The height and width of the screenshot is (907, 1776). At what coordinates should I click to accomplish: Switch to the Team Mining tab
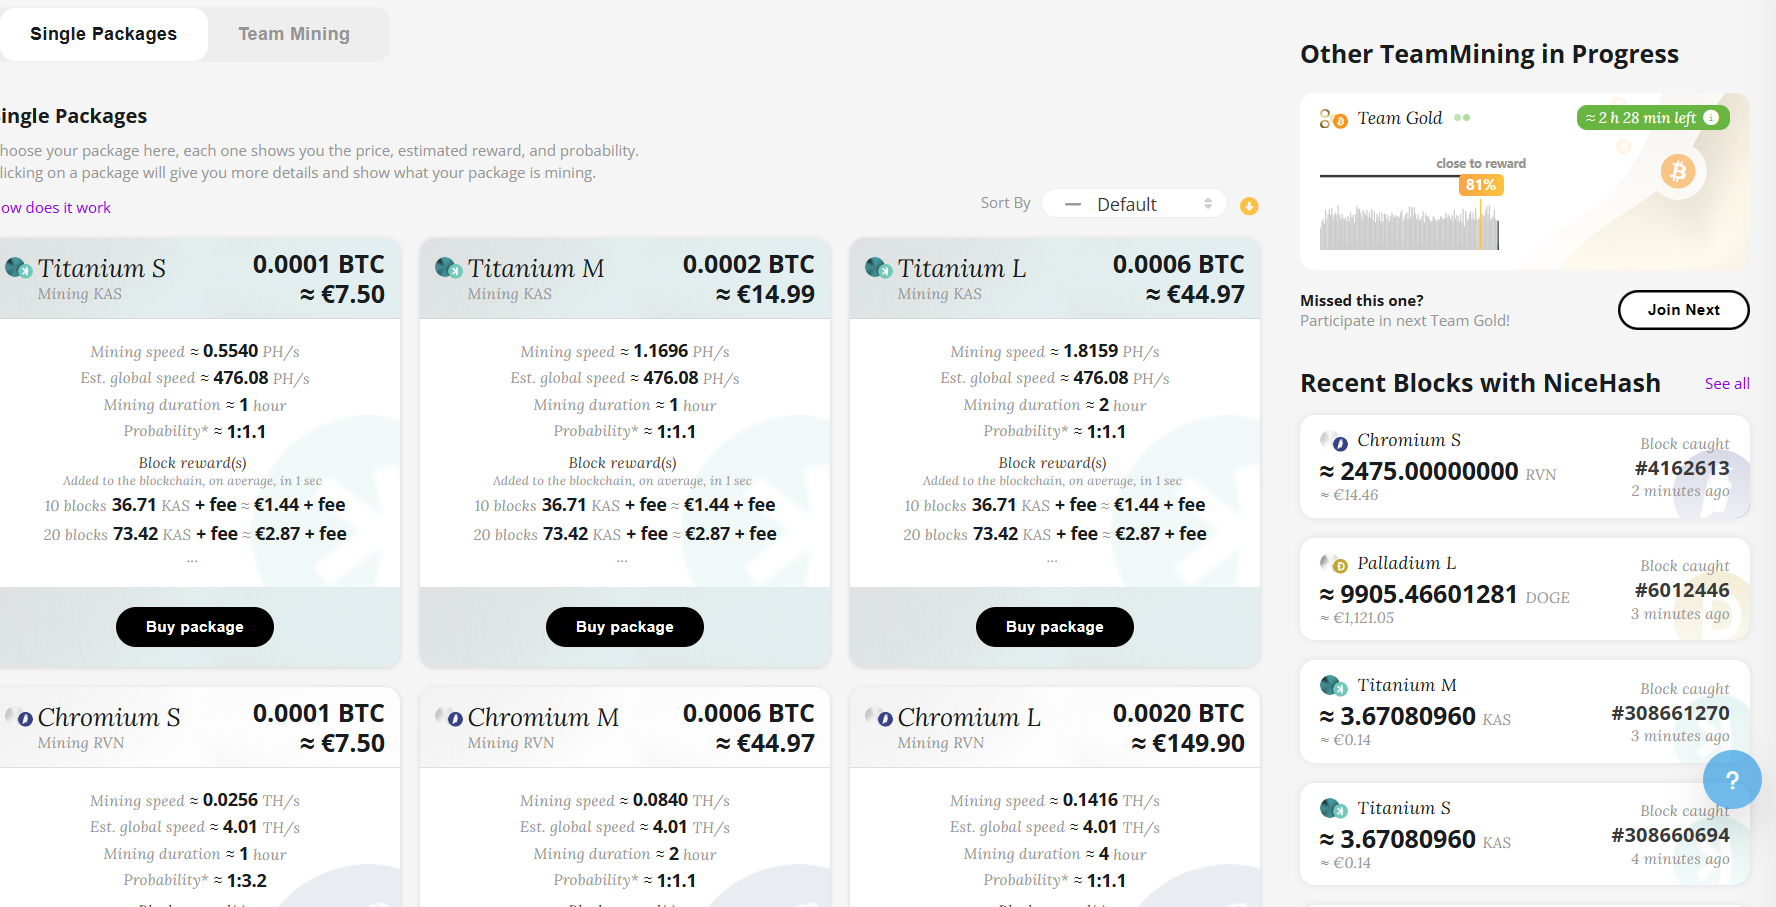294,34
